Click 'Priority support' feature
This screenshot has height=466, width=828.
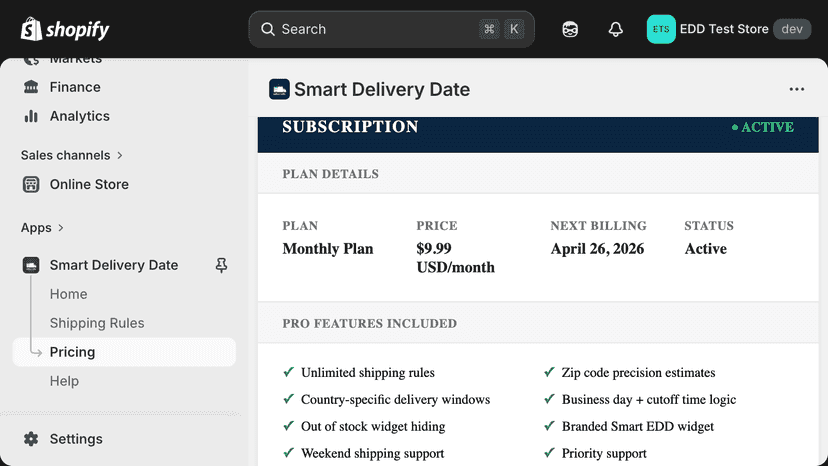[604, 453]
